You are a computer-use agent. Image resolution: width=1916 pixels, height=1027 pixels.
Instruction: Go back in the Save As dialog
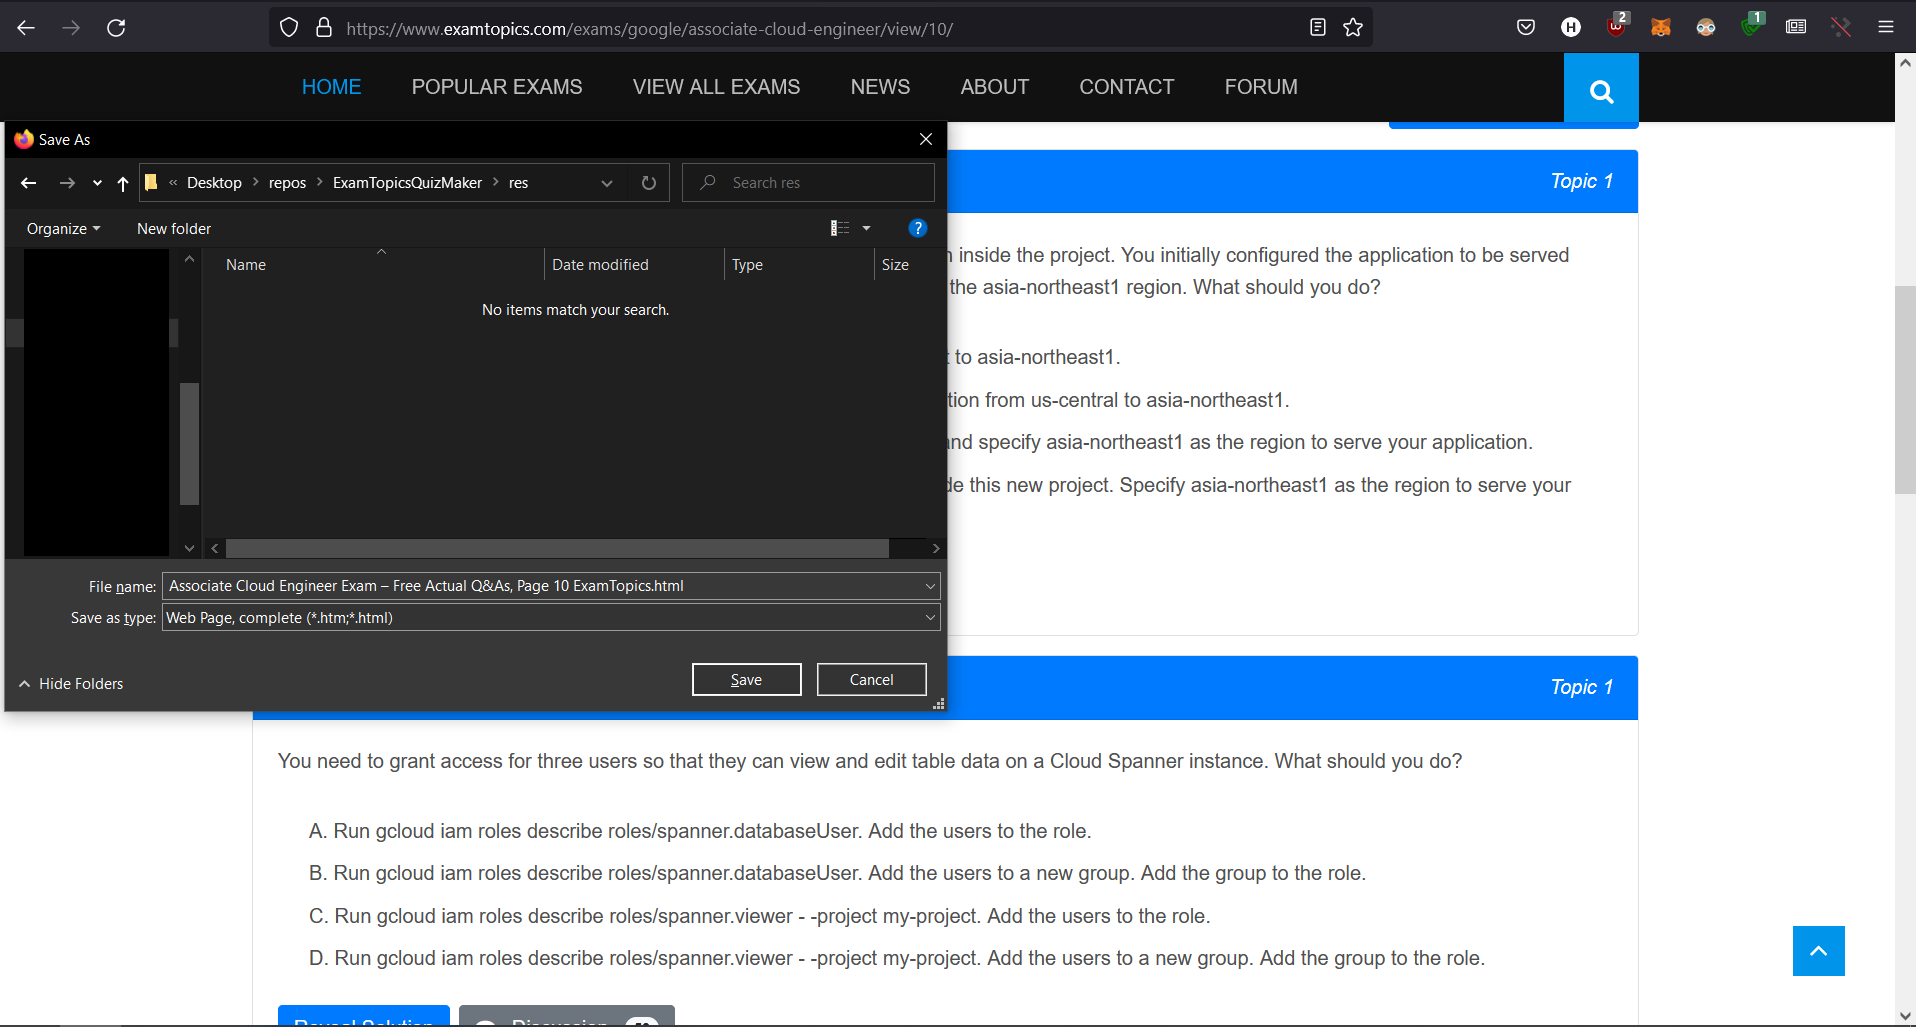coord(28,183)
